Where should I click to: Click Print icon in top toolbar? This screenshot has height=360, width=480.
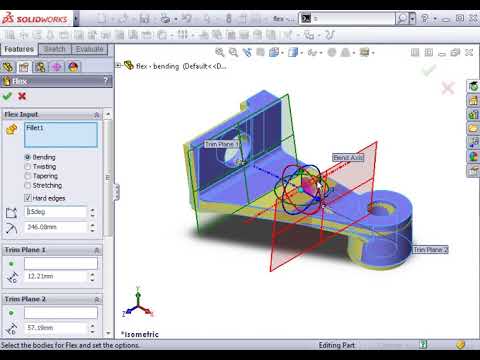[x=166, y=19]
